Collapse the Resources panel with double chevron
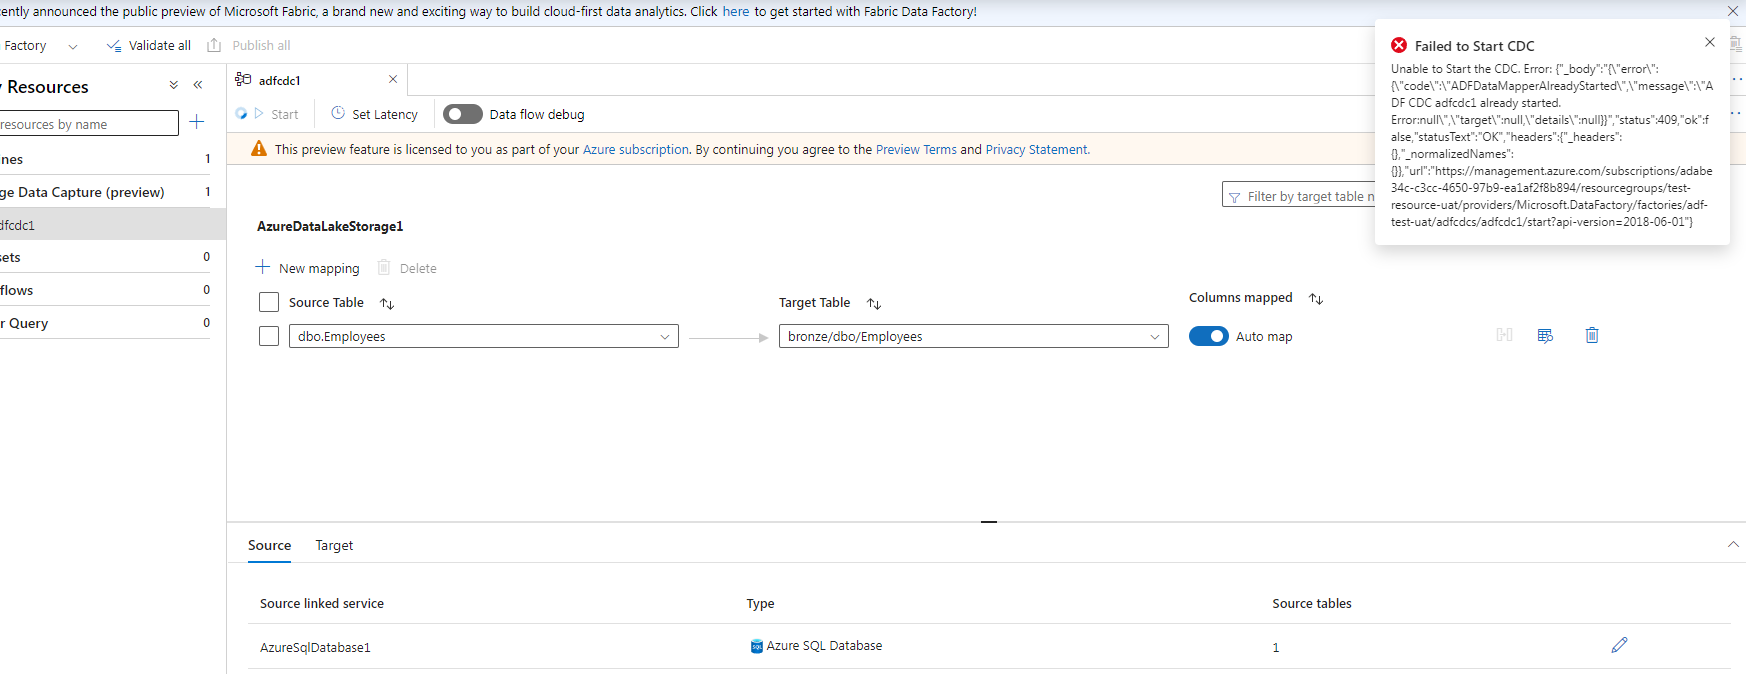 [x=198, y=85]
